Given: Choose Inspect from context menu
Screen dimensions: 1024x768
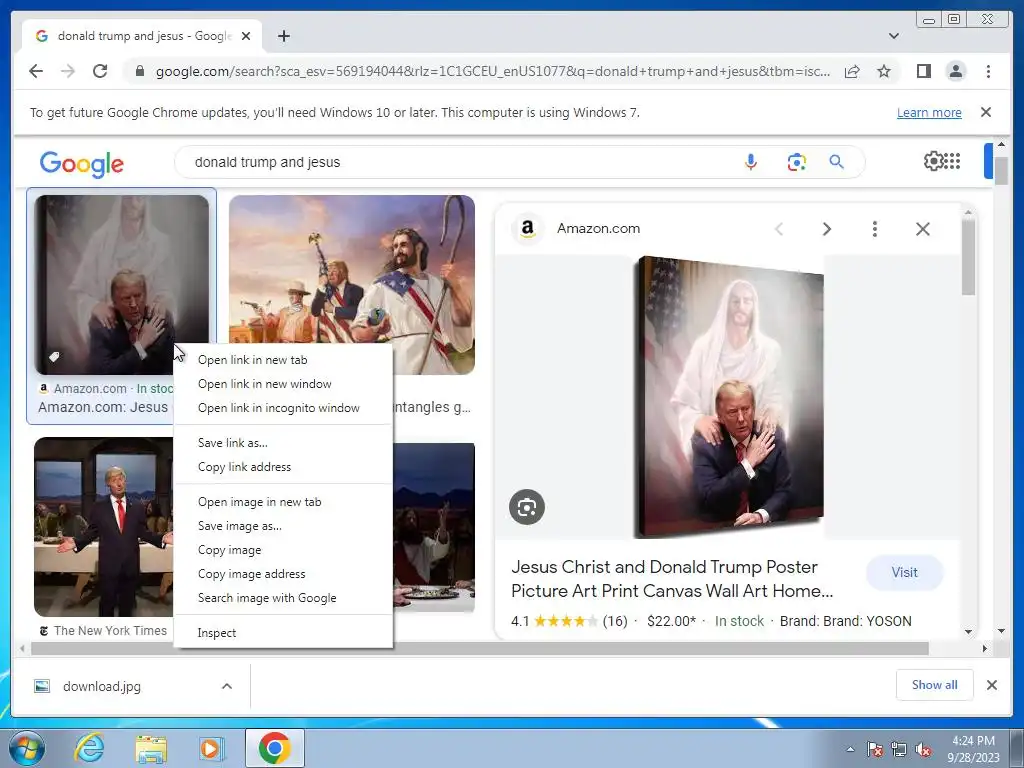Looking at the screenshot, I should click(x=283, y=633).
